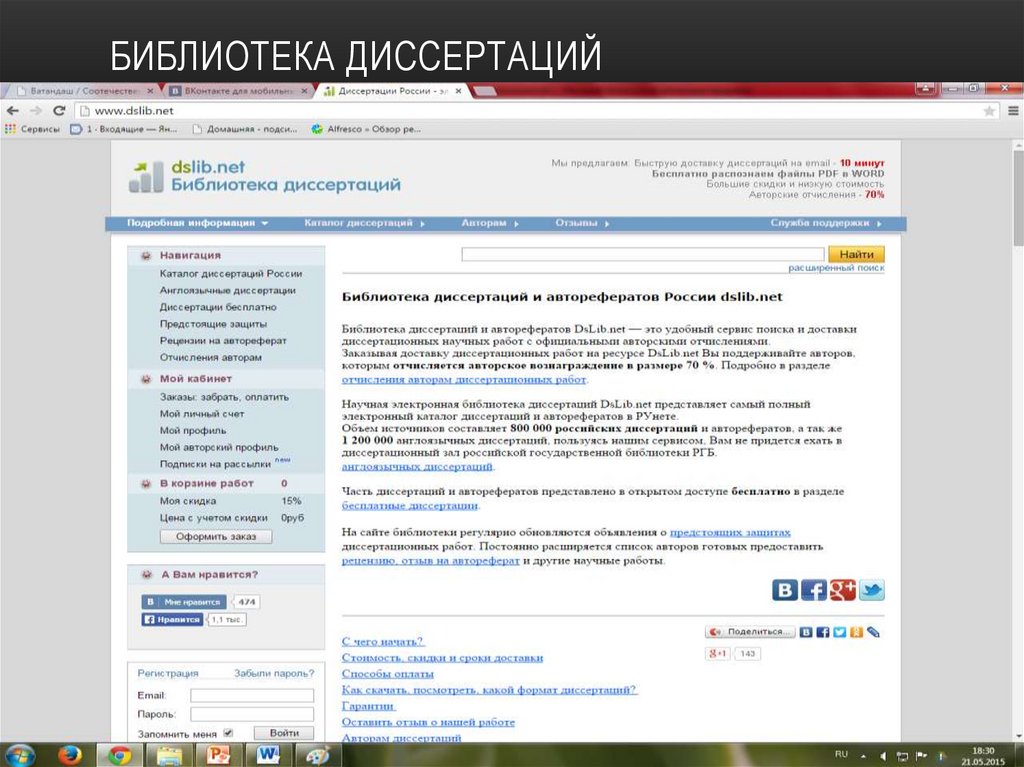Open Диссертации бесплатно in navigation

click(218, 306)
